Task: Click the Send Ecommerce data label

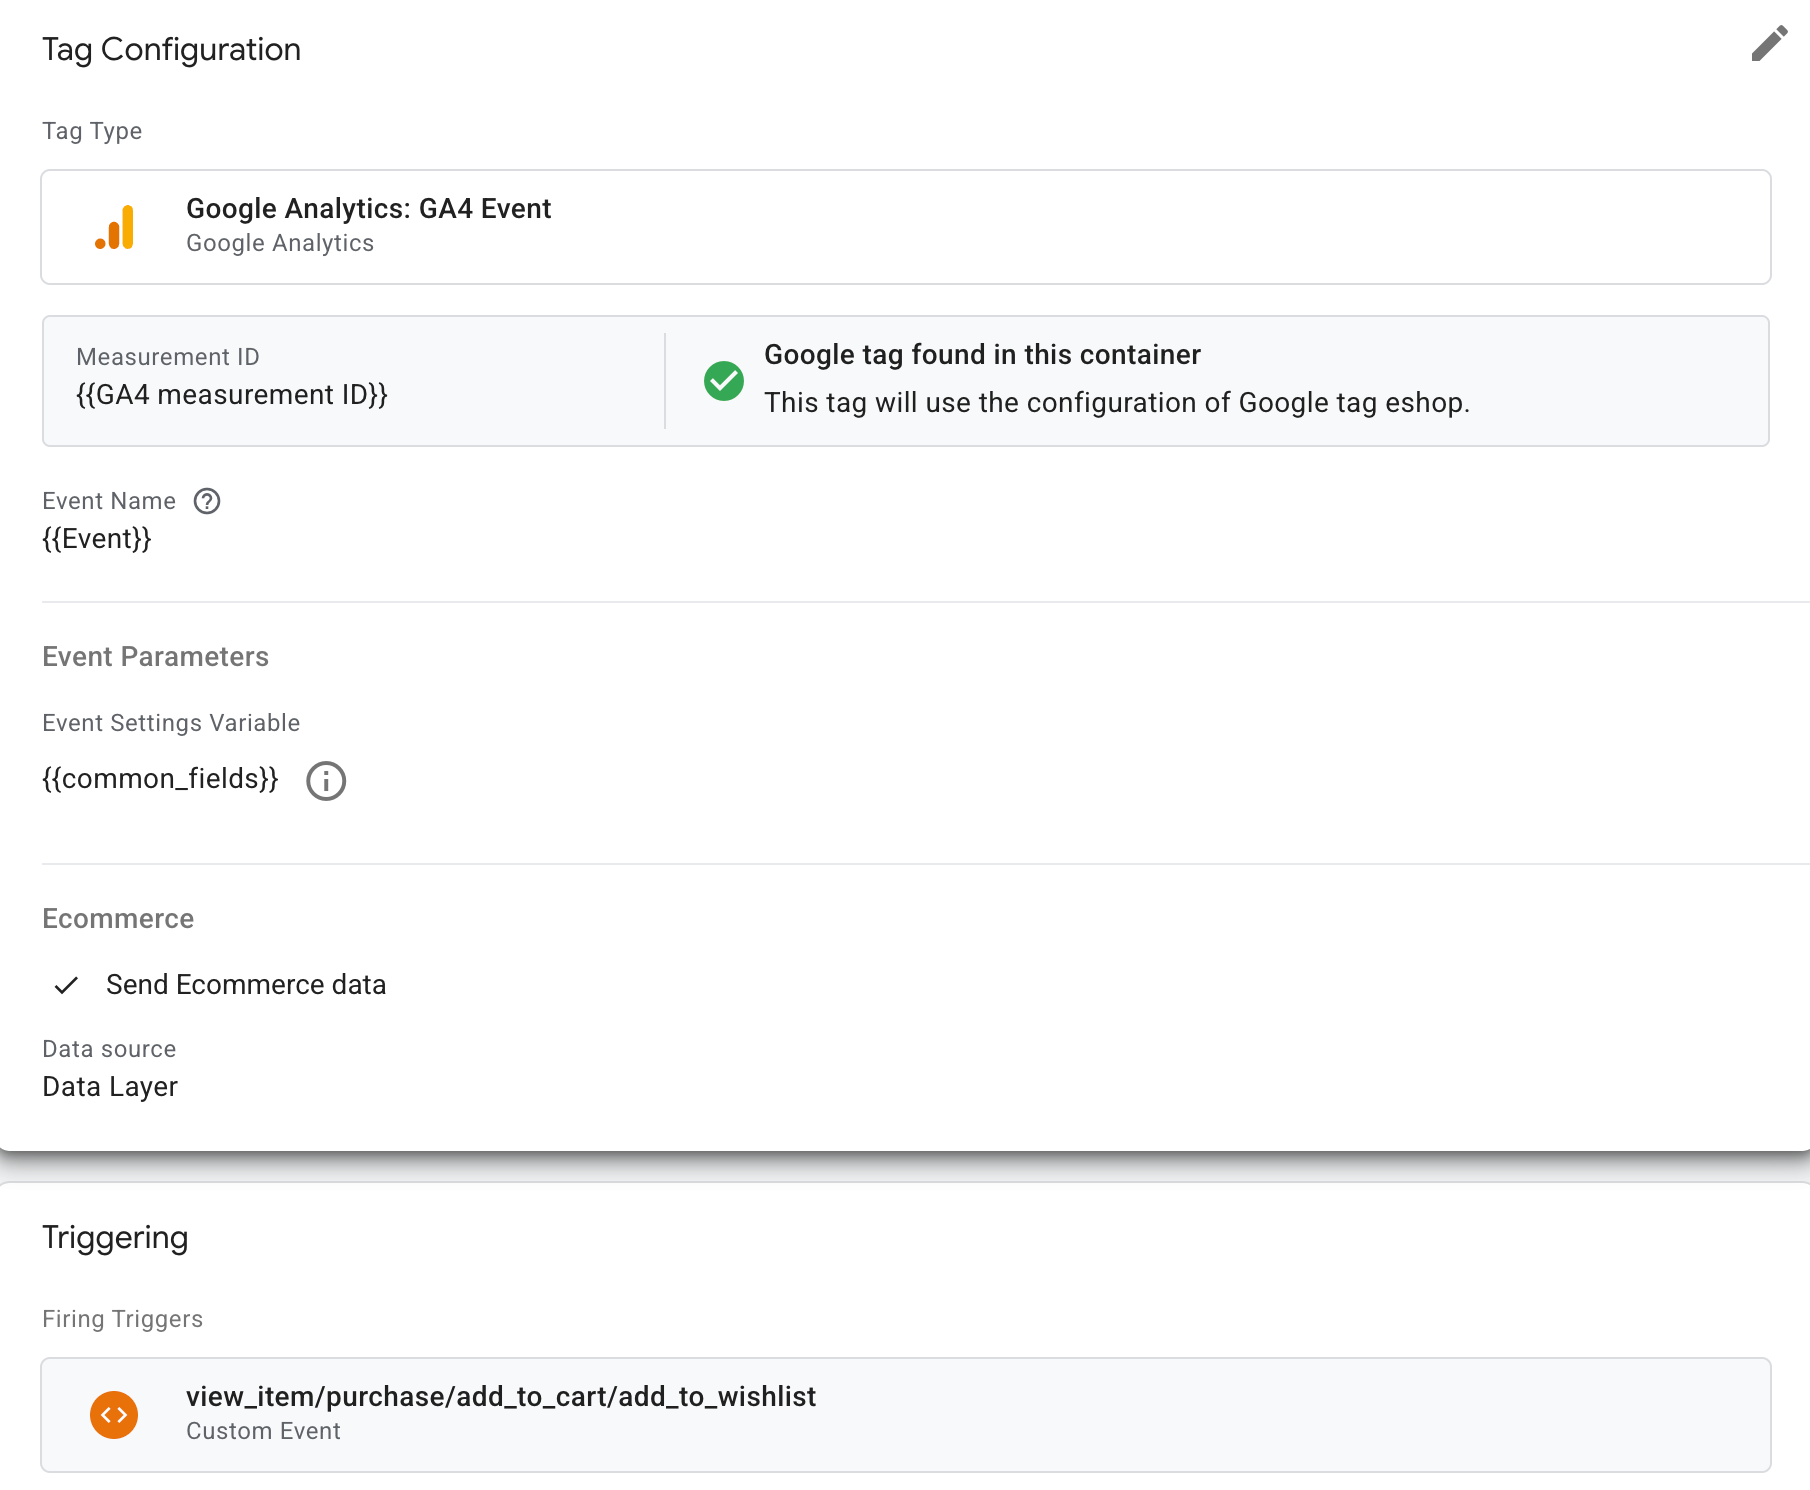Action: coord(246,985)
